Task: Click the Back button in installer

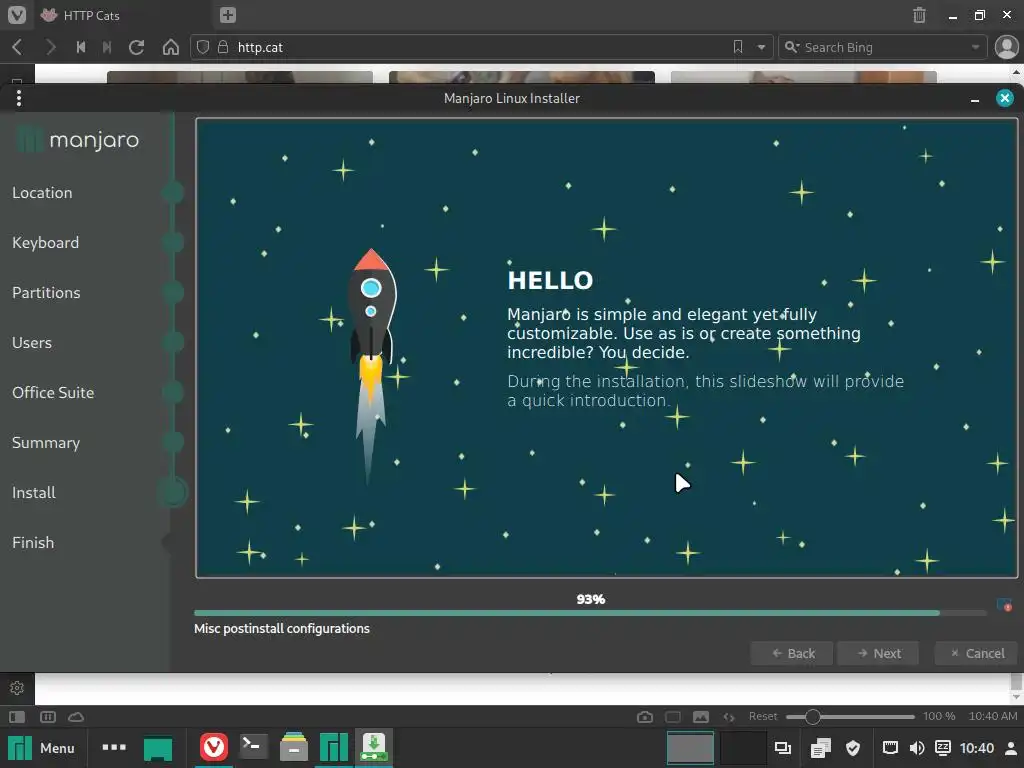Action: click(x=792, y=653)
